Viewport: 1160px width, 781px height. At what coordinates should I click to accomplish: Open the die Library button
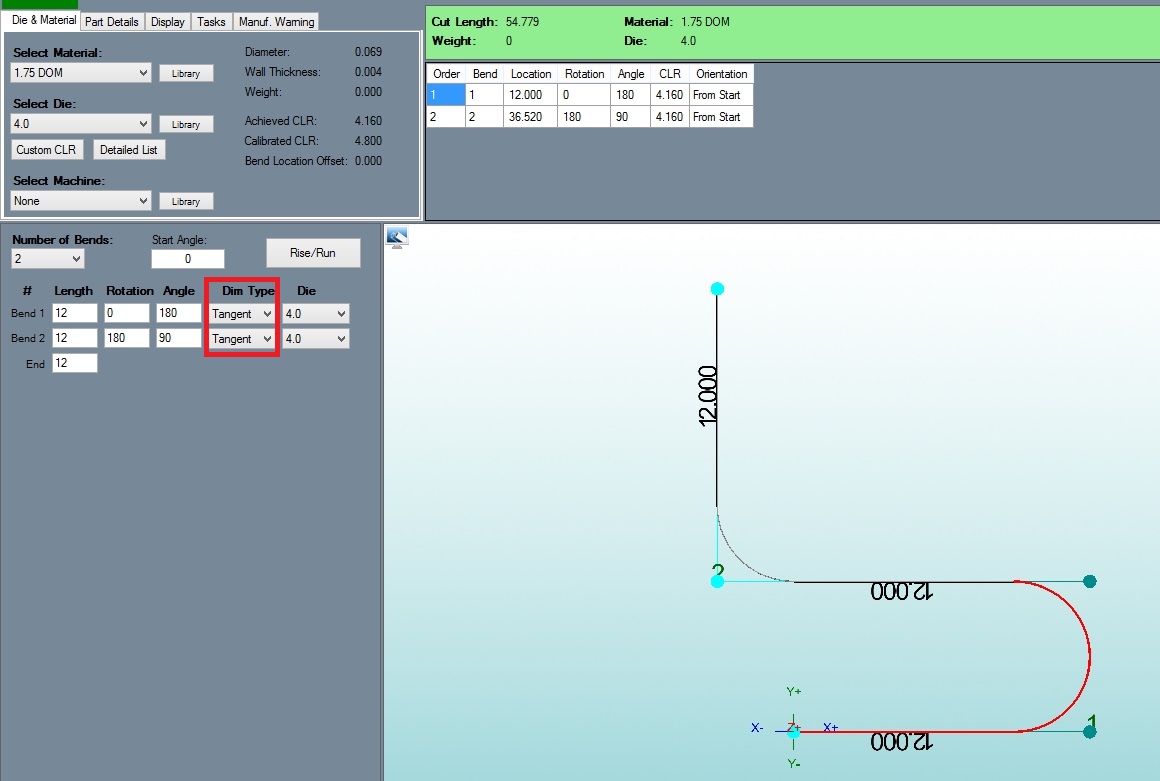click(186, 124)
